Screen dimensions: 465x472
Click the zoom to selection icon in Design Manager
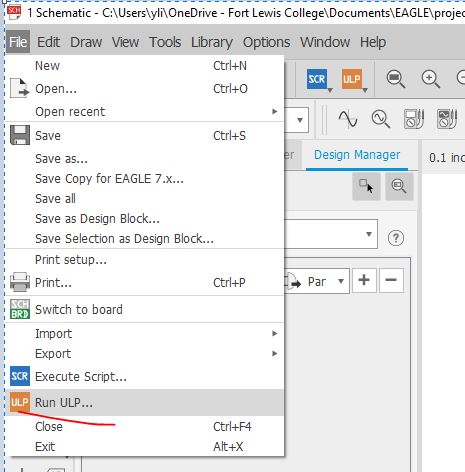399,186
